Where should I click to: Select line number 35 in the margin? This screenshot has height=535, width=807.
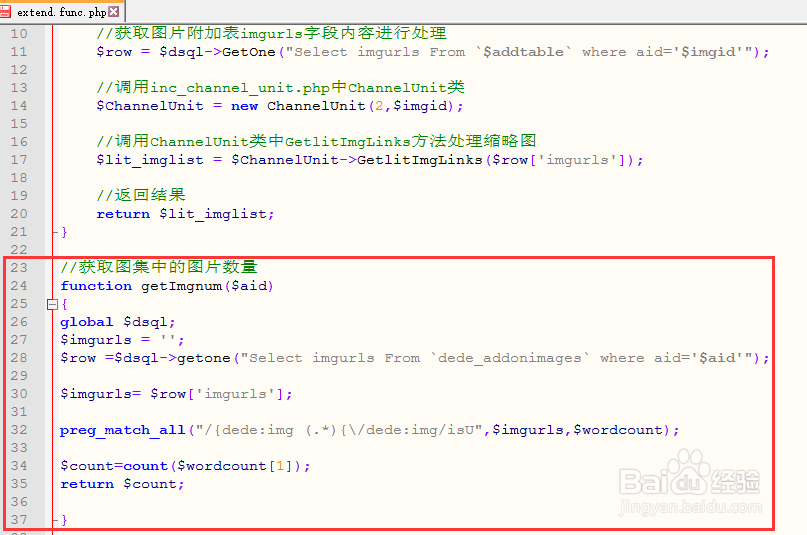(x=19, y=484)
